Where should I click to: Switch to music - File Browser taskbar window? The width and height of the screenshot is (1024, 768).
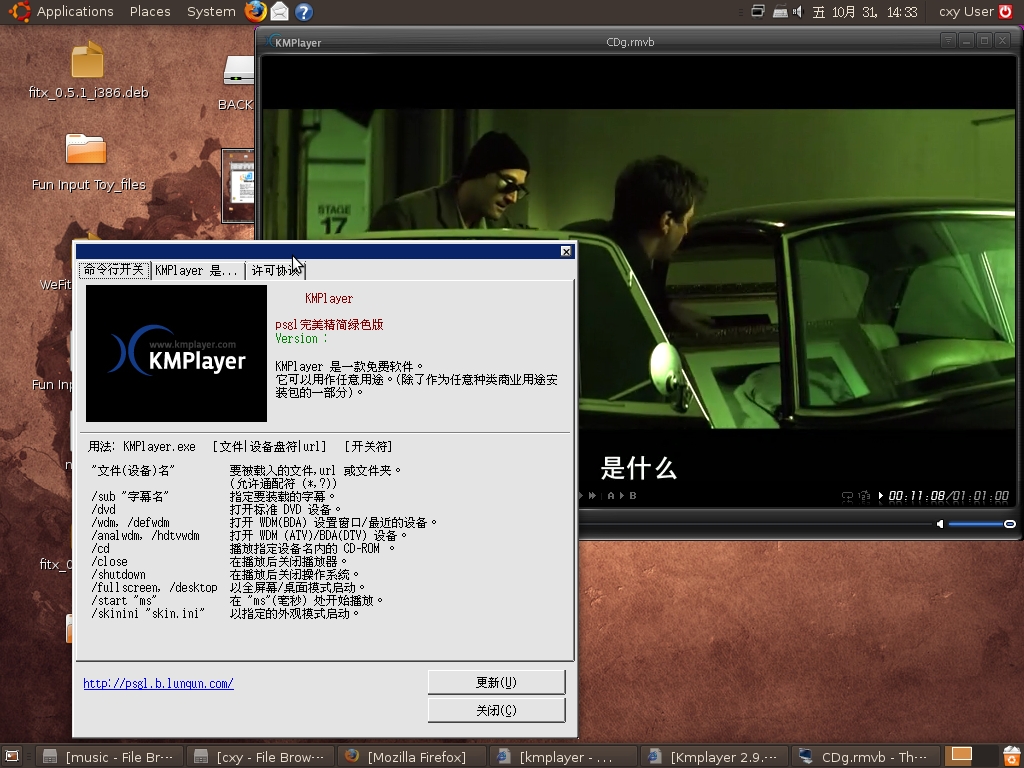coord(109,757)
